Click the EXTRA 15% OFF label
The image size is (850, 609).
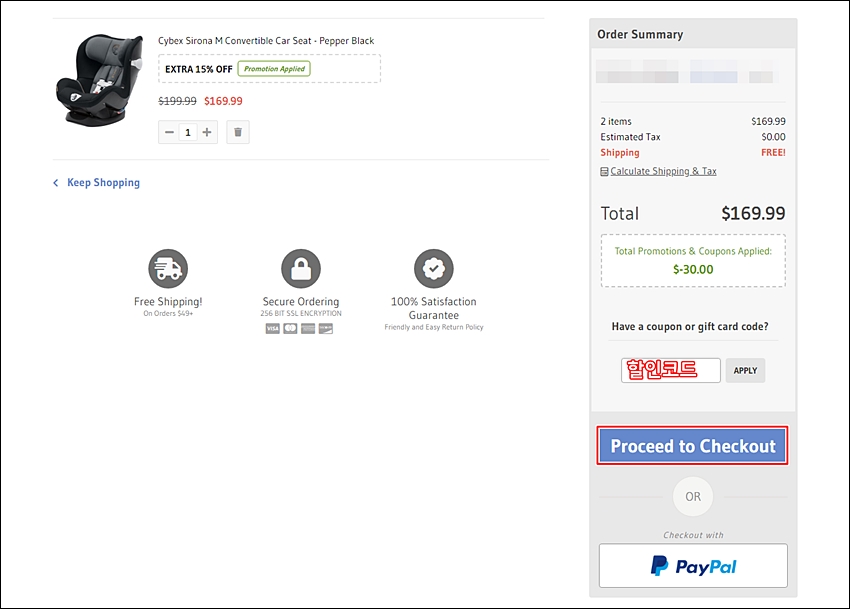pos(199,69)
